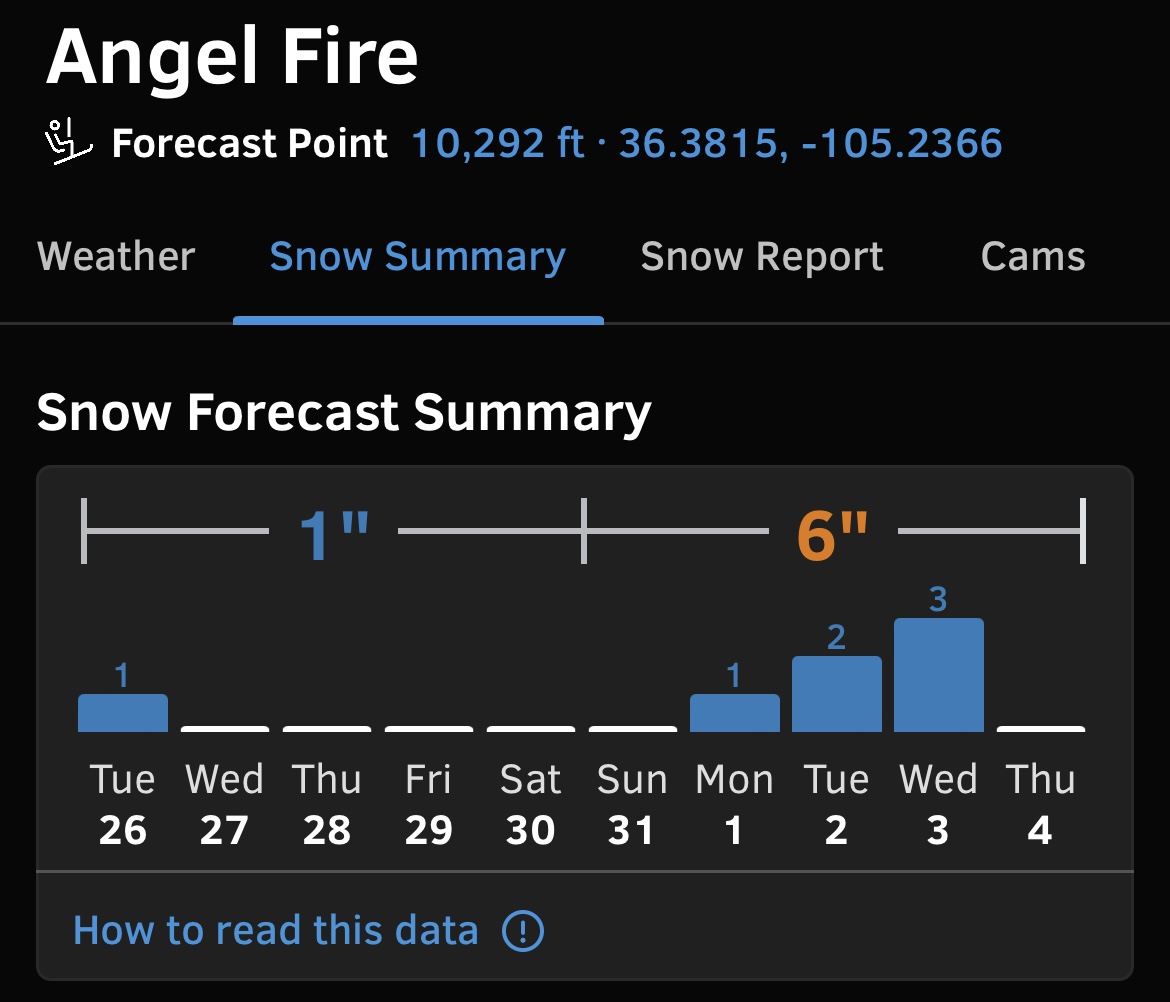Tap the info icon beside How to read

pos(522,930)
